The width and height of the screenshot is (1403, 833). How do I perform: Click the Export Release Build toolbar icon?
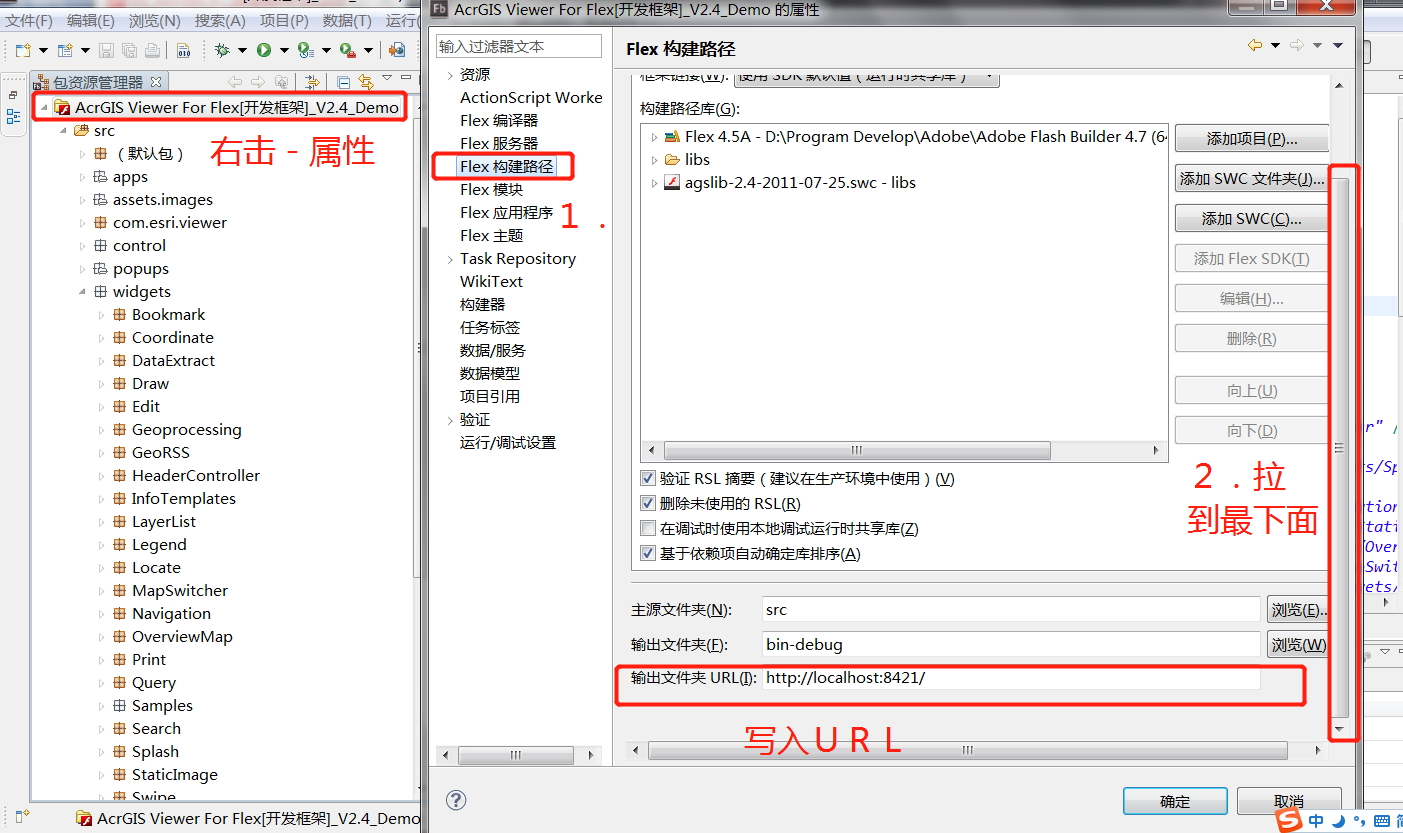tap(397, 50)
